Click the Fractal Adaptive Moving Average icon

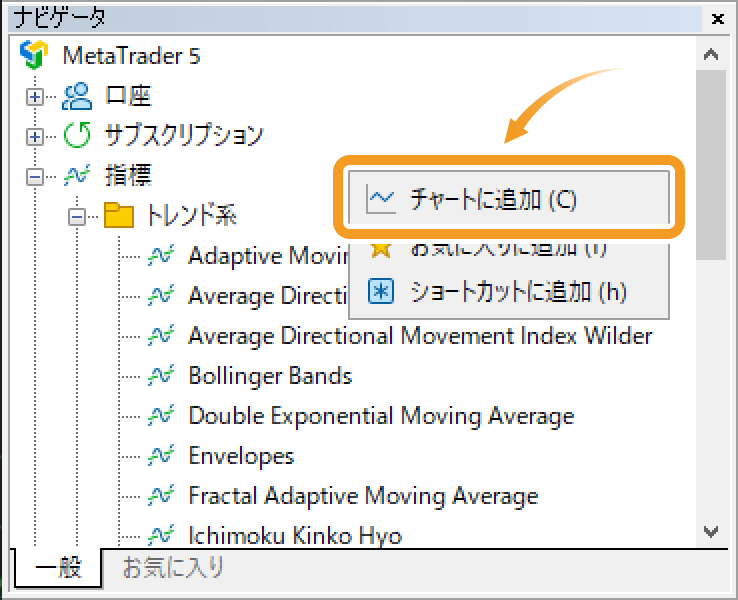point(161,496)
